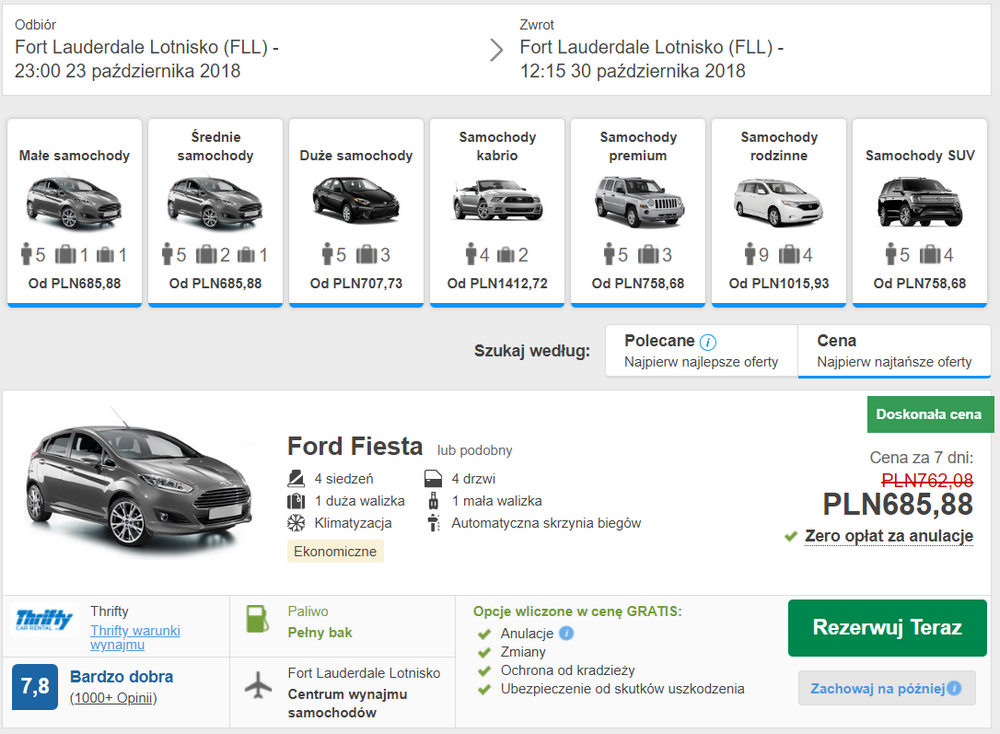Click the info icon on Zachowaj na później

(954, 688)
